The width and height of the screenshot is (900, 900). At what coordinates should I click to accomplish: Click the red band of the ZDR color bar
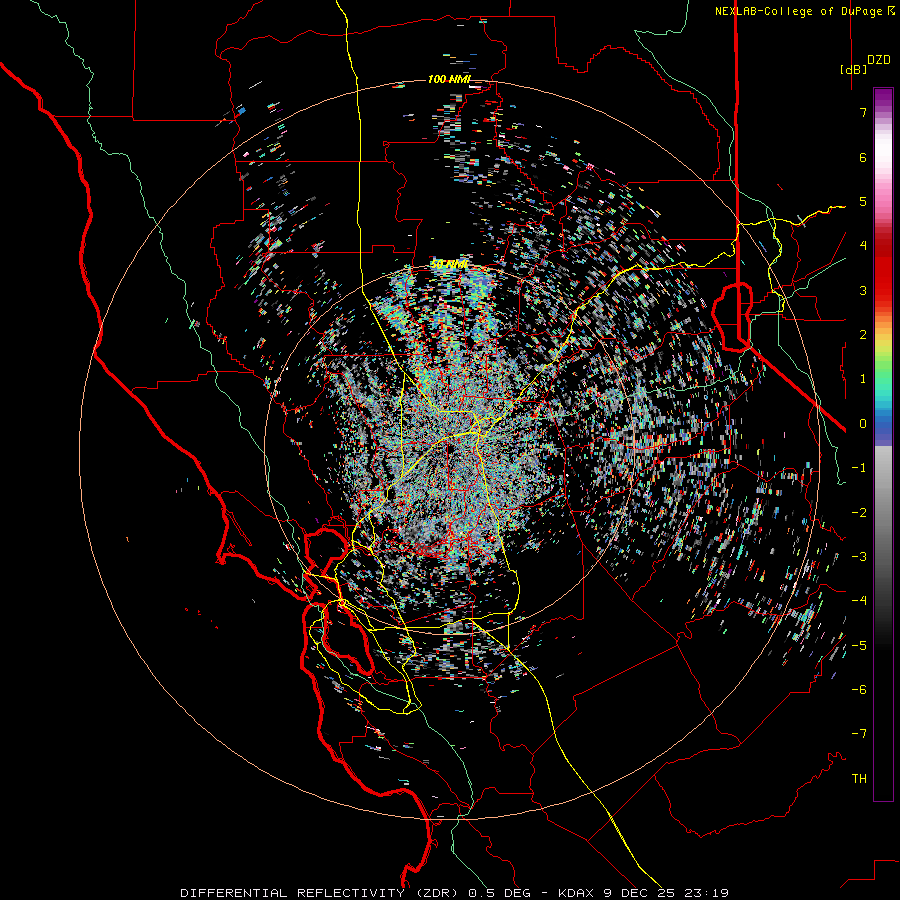(883, 270)
